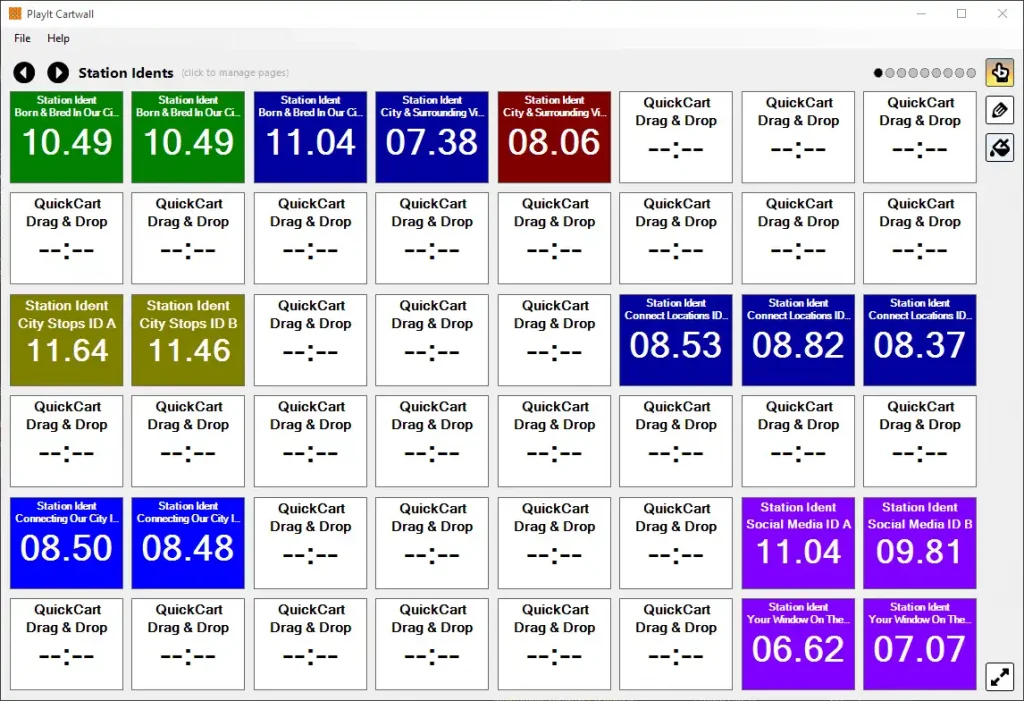1024x701 pixels.
Task: Play the Connecting Our City 08.50 cart
Action: click(67, 543)
